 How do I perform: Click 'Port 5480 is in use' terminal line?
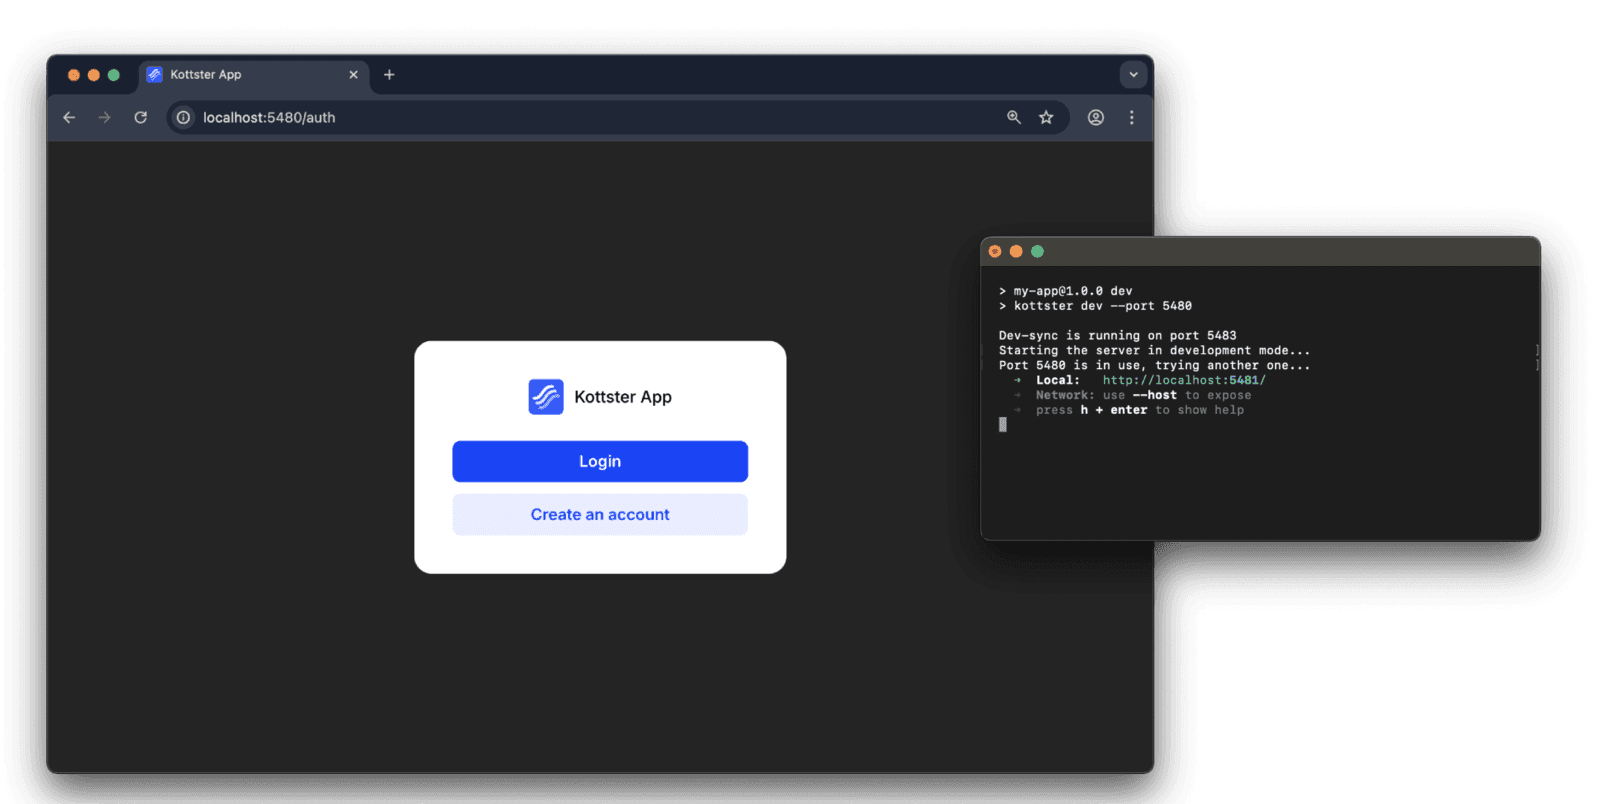[x=1154, y=365]
